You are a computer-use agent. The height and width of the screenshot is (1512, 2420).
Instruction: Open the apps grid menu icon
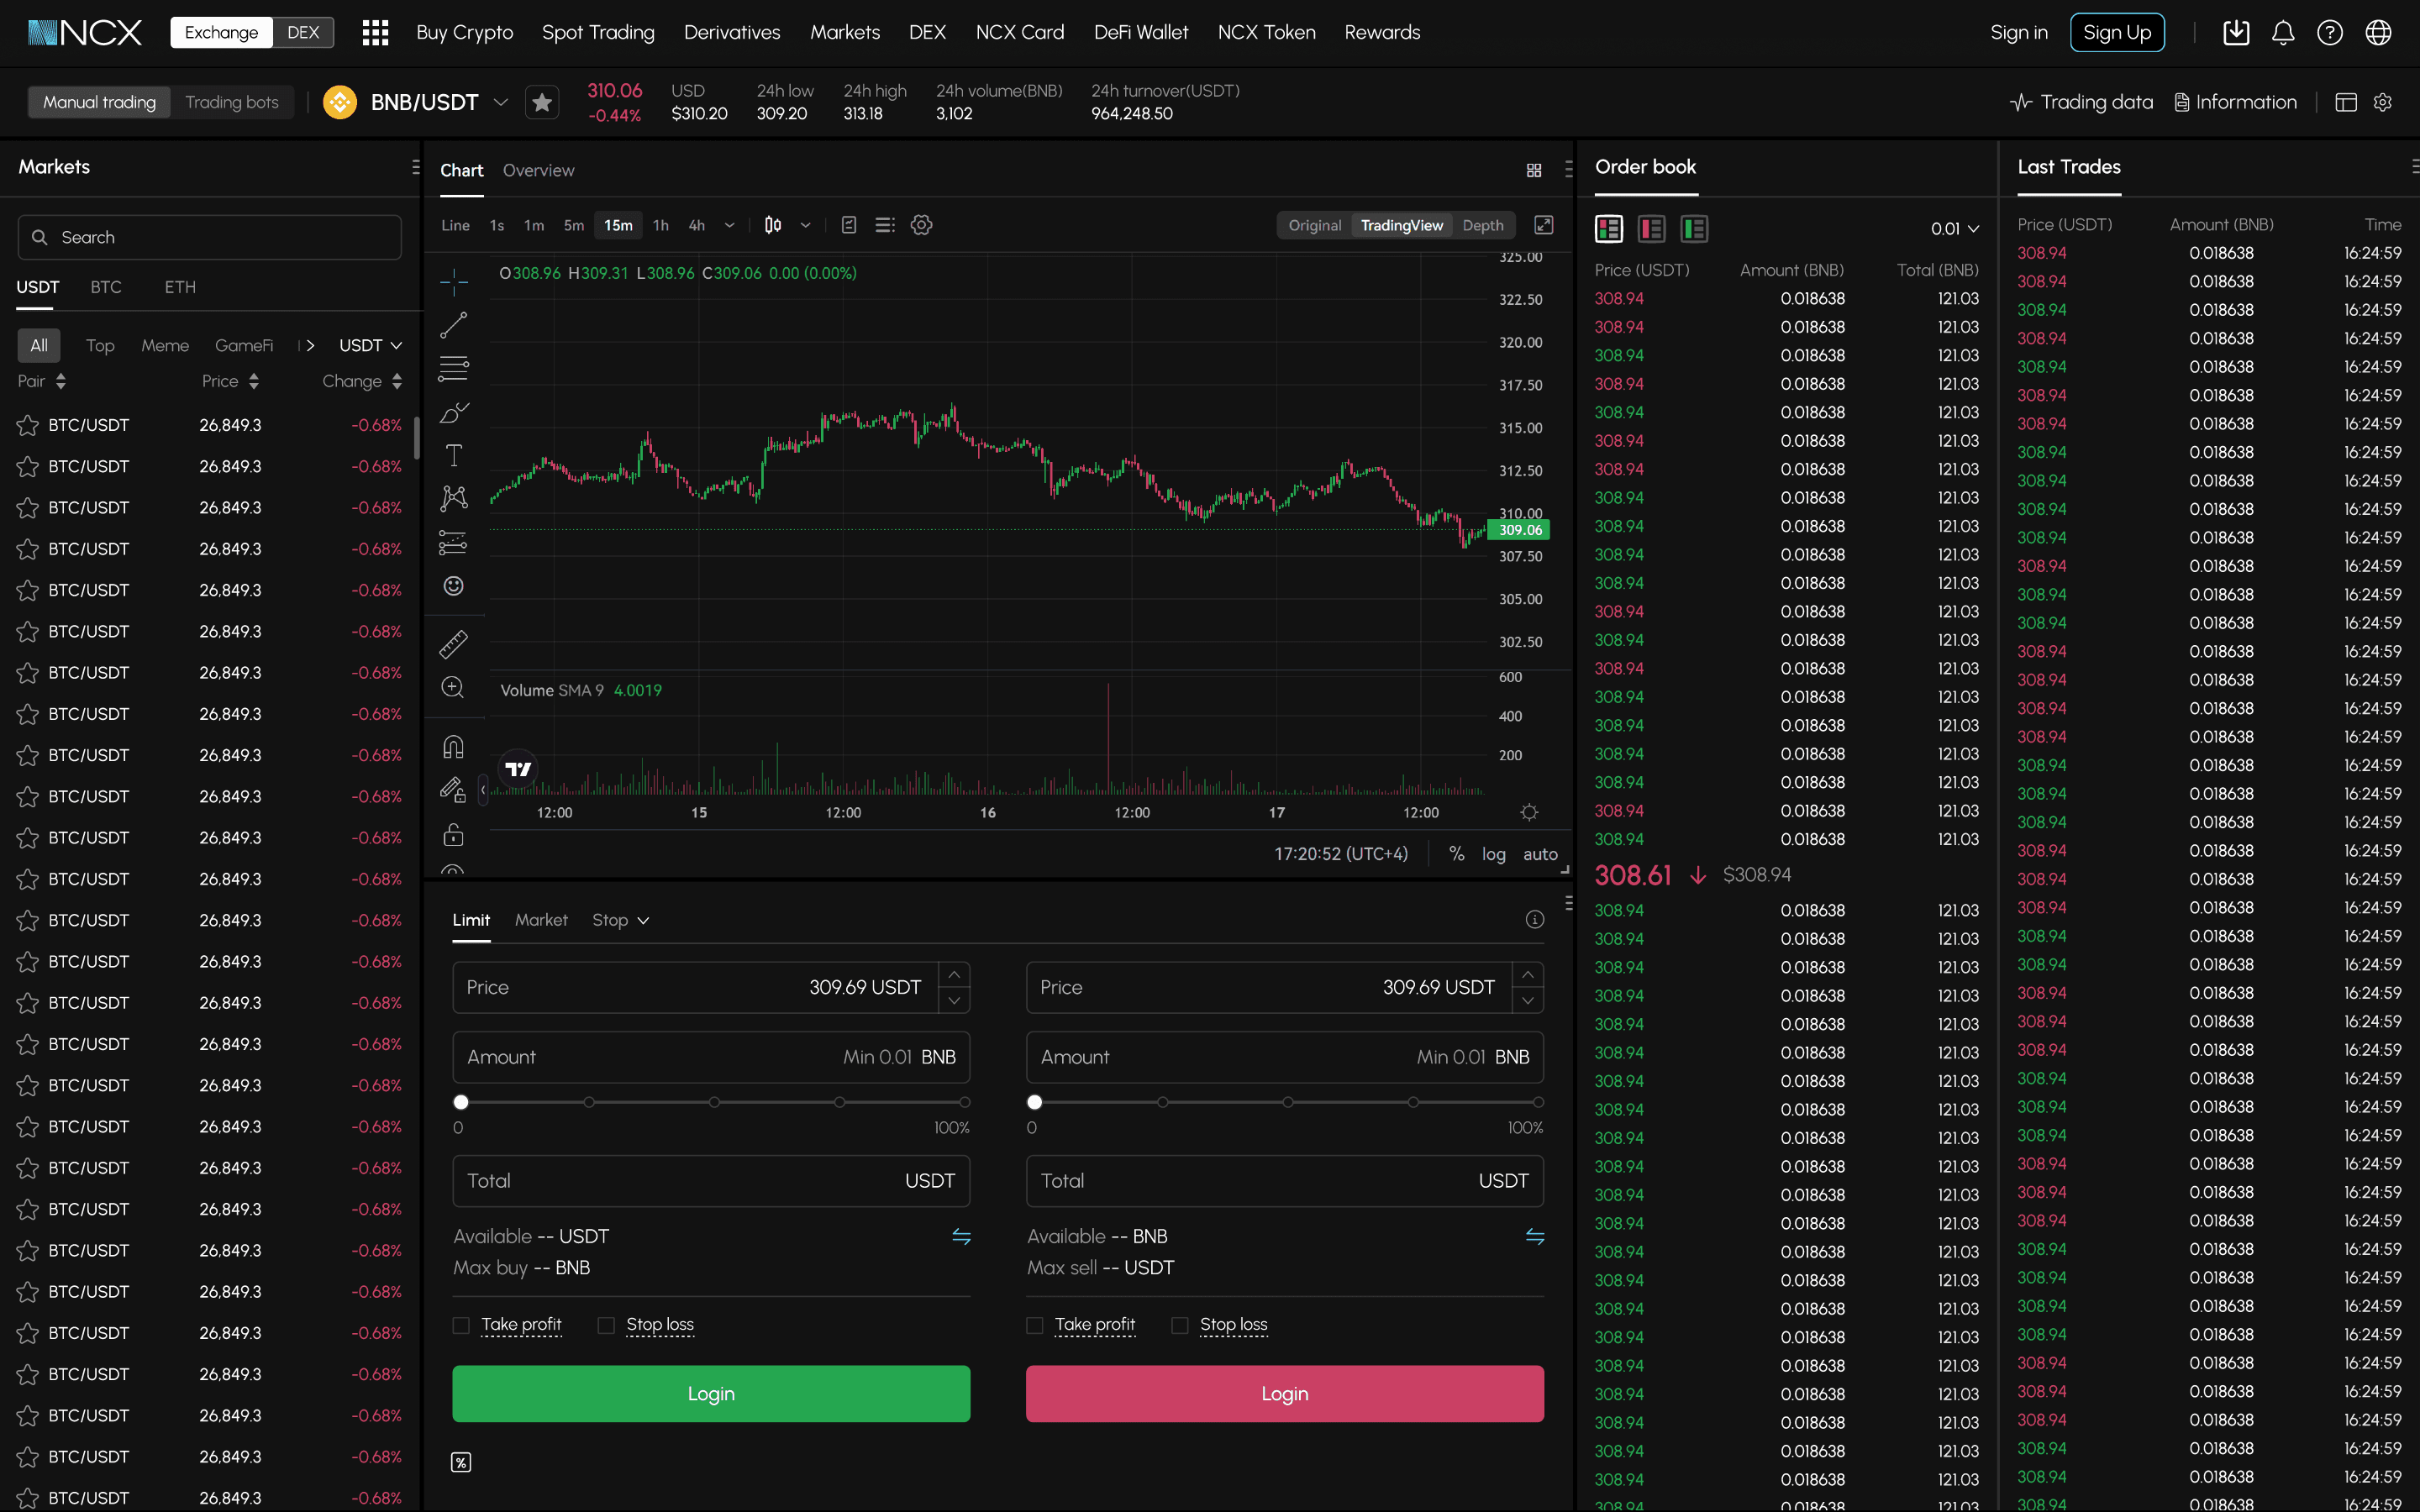tap(375, 32)
